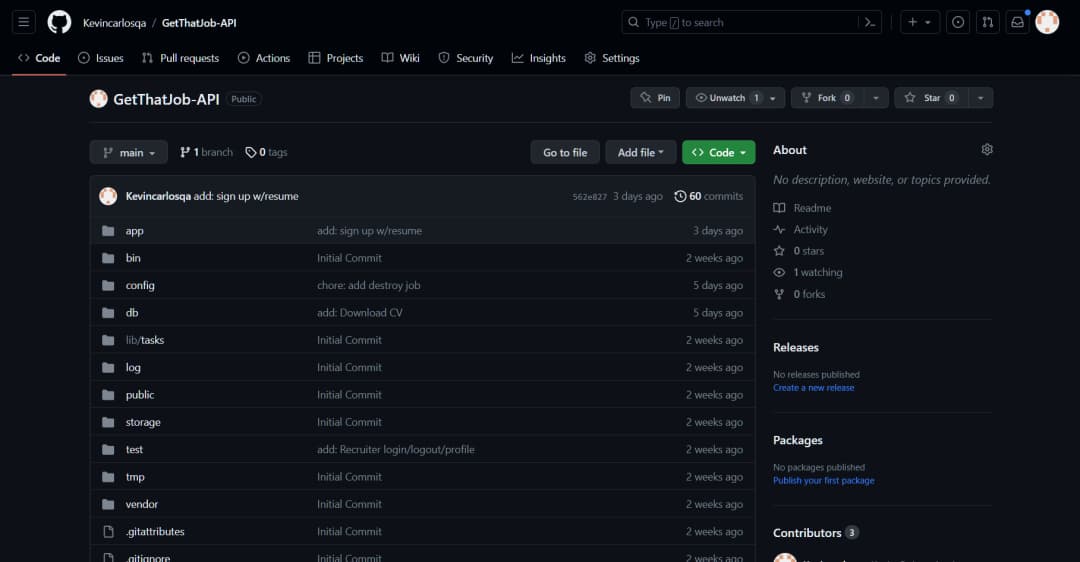The image size is (1080, 562).
Task: Expand the Unwatch notification options dropdown
Action: click(773, 98)
